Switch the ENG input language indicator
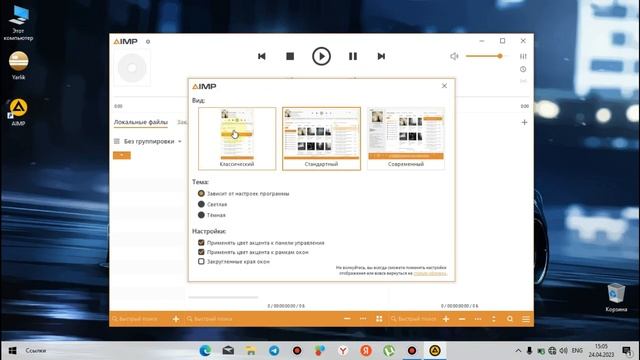The width and height of the screenshot is (640, 360). [x=577, y=351]
